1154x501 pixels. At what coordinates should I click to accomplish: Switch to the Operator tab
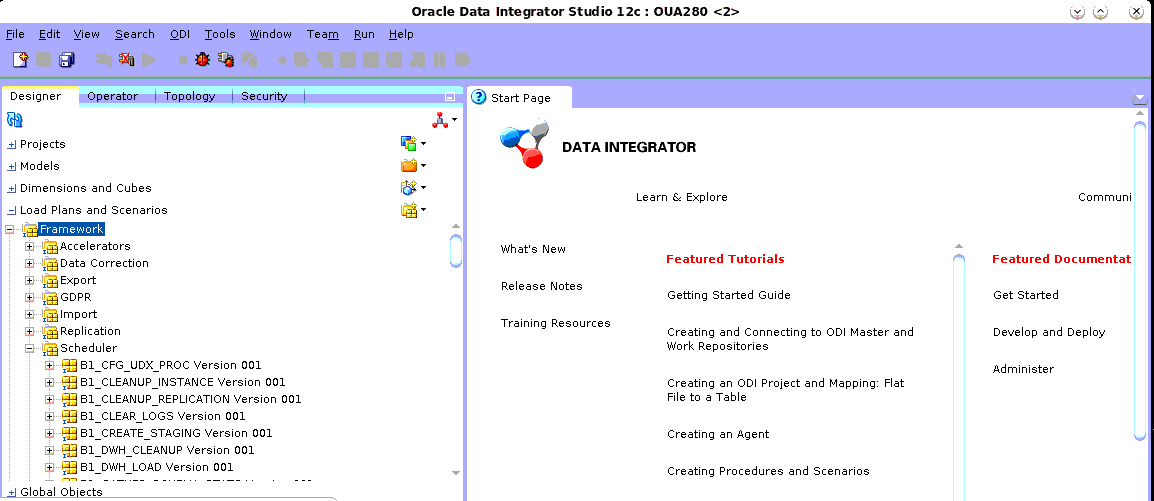[113, 96]
